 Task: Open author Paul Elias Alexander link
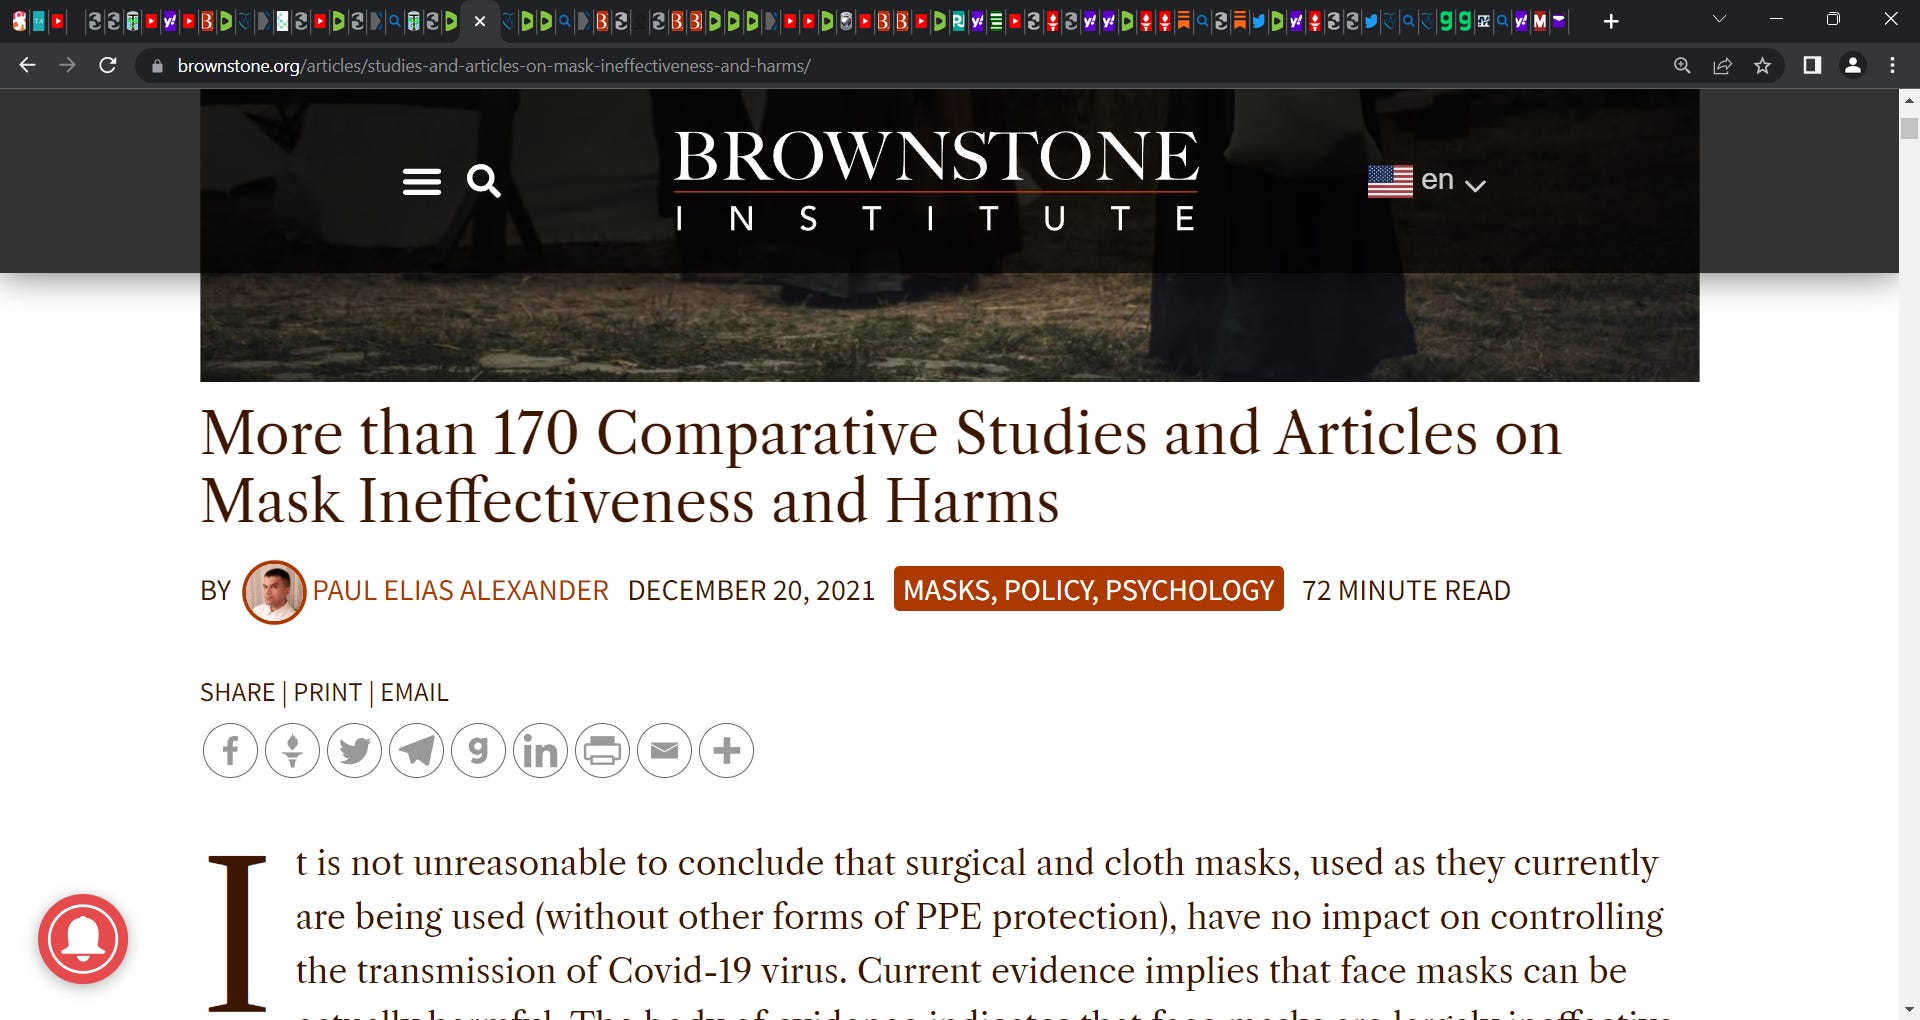tap(460, 591)
